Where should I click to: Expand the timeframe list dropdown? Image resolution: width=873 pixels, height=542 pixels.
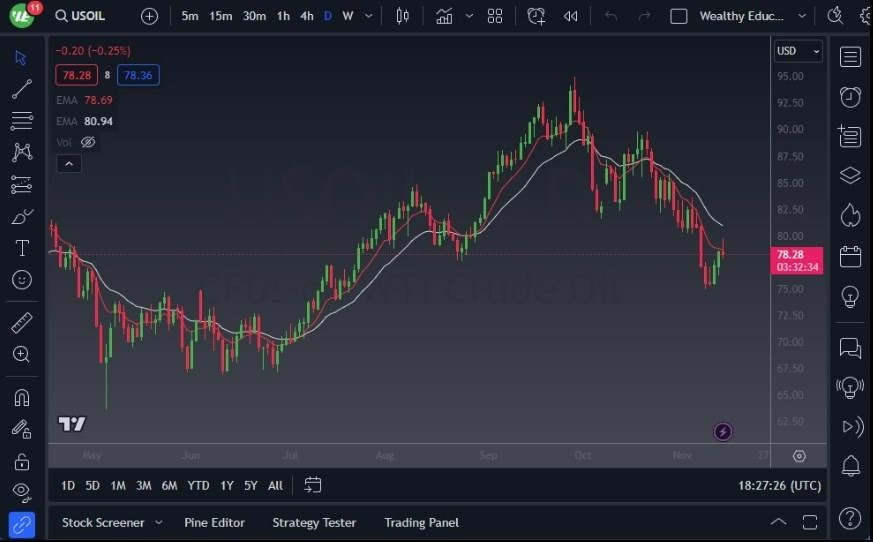click(369, 16)
